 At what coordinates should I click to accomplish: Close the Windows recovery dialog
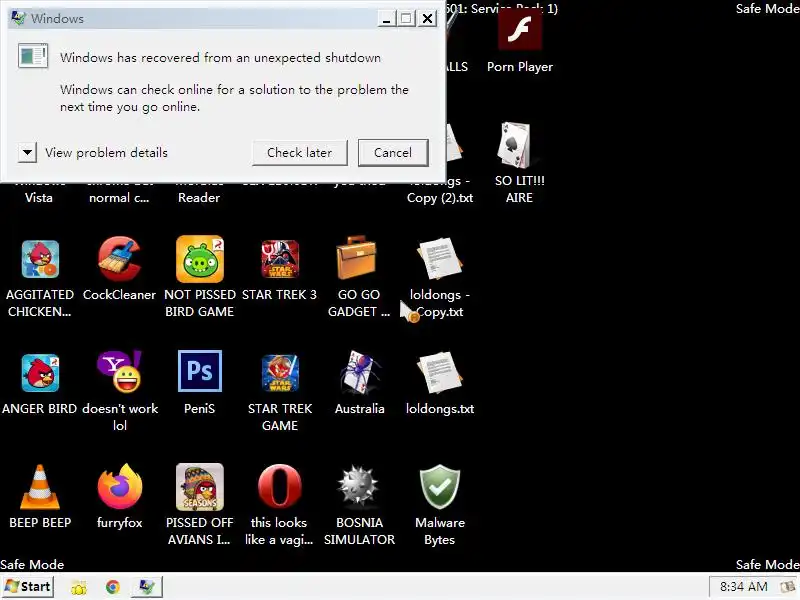(x=428, y=19)
